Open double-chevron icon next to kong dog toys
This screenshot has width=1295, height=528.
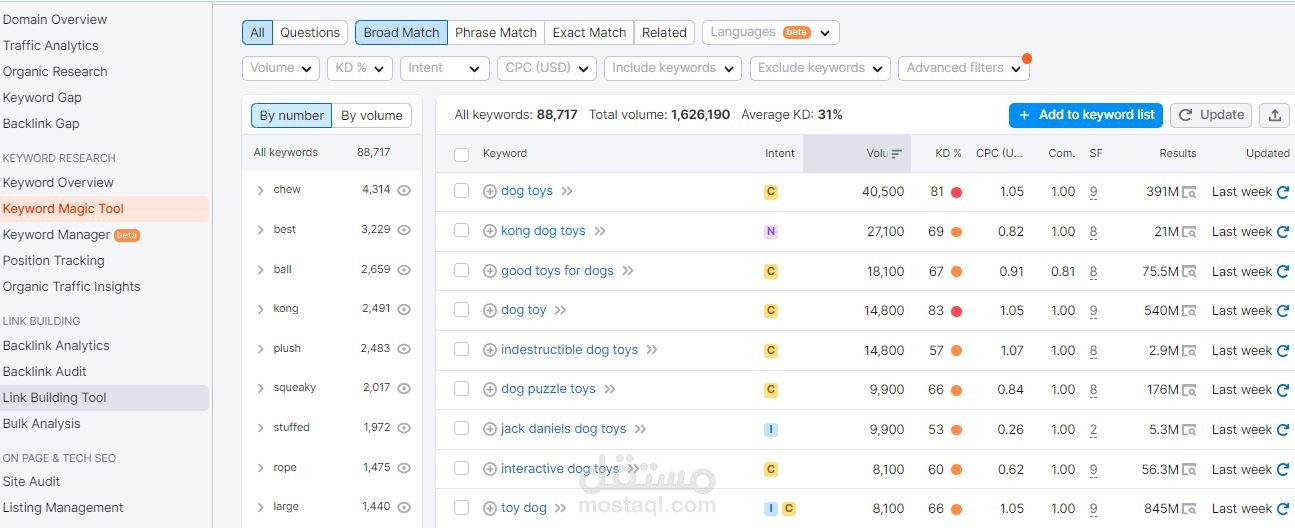pos(600,231)
